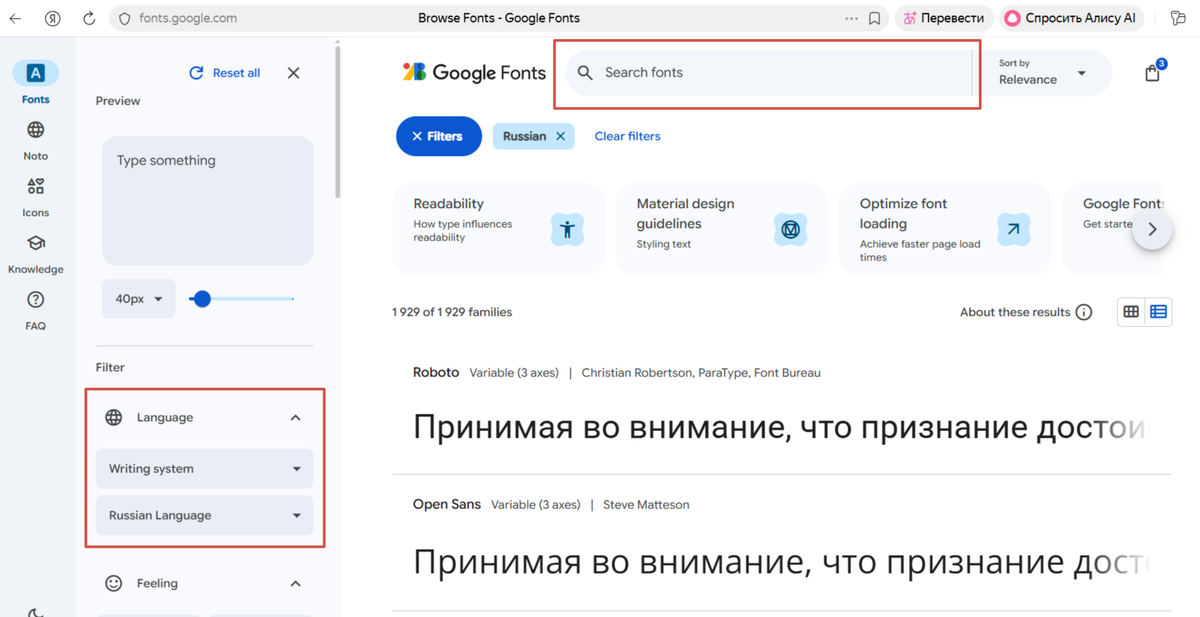
Task: Open Optimize font loading card
Action: pyautogui.click(x=944, y=229)
